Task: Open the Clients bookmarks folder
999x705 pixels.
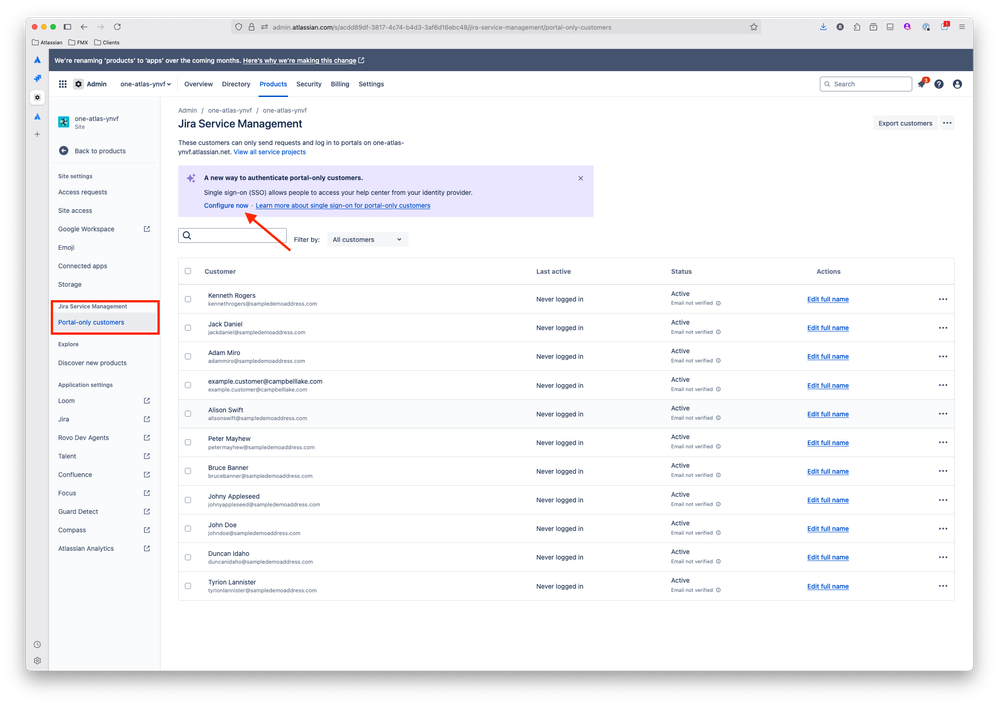Action: pyautogui.click(x=106, y=43)
